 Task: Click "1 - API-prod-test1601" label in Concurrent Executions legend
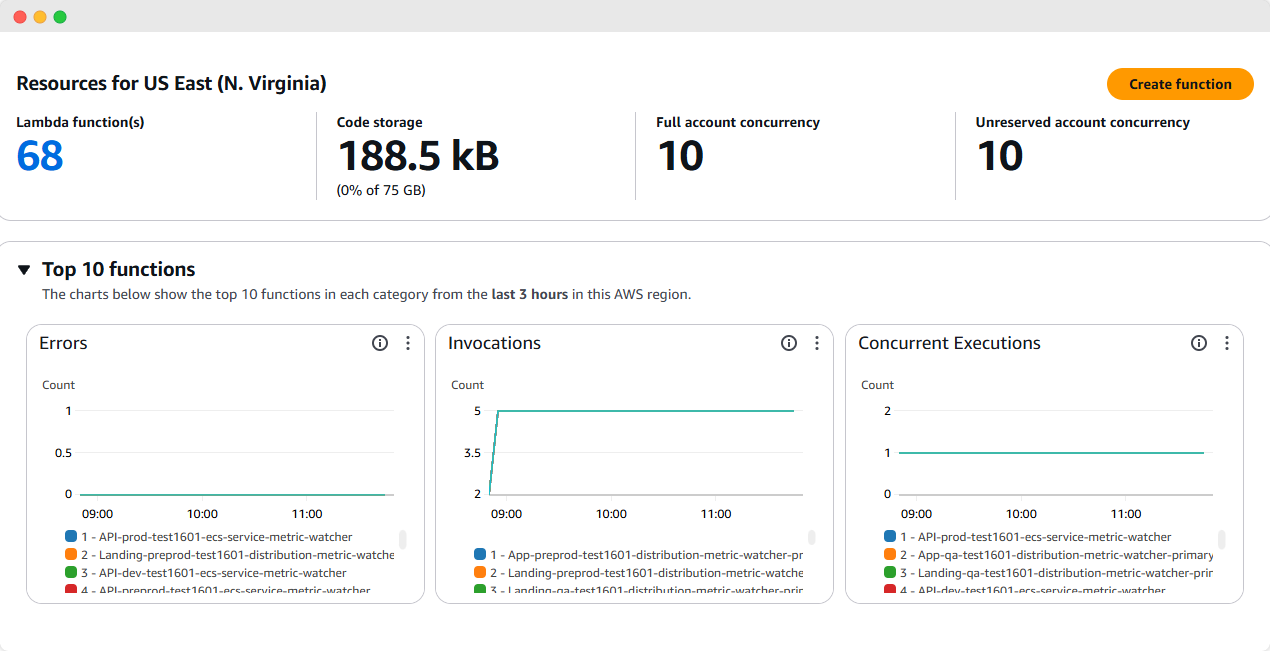point(1035,537)
